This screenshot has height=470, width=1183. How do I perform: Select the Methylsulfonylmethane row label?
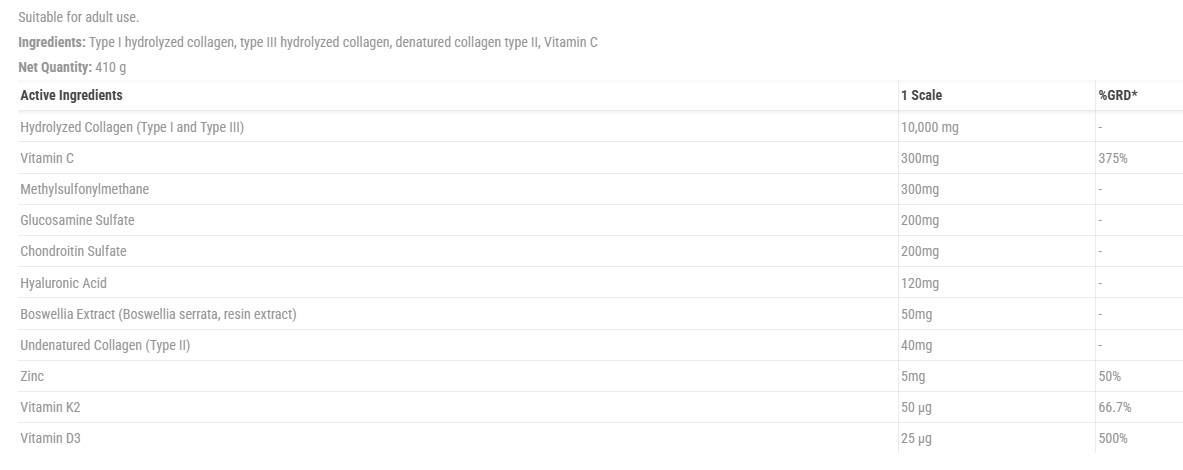click(85, 189)
